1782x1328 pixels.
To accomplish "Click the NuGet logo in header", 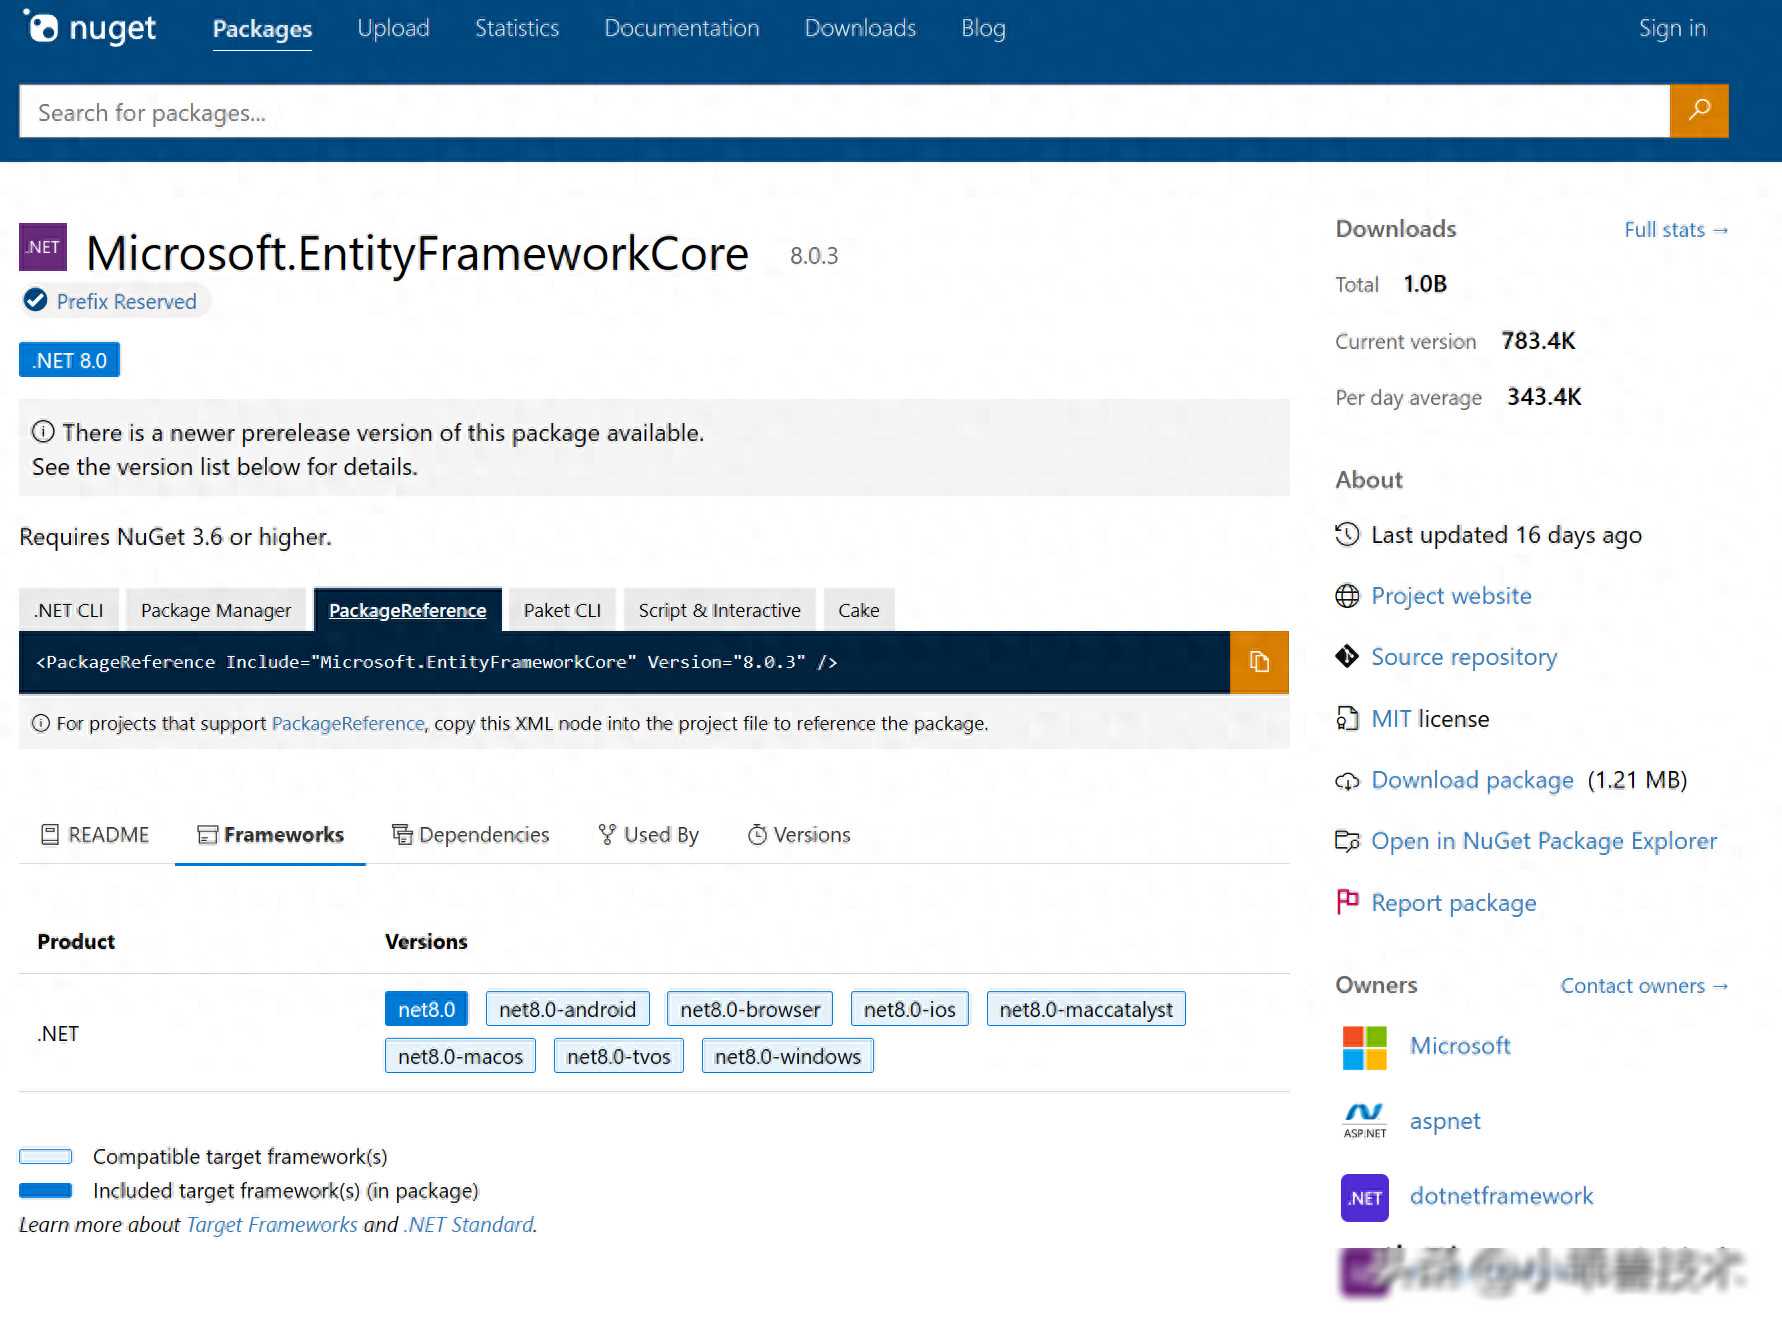I will click(90, 28).
